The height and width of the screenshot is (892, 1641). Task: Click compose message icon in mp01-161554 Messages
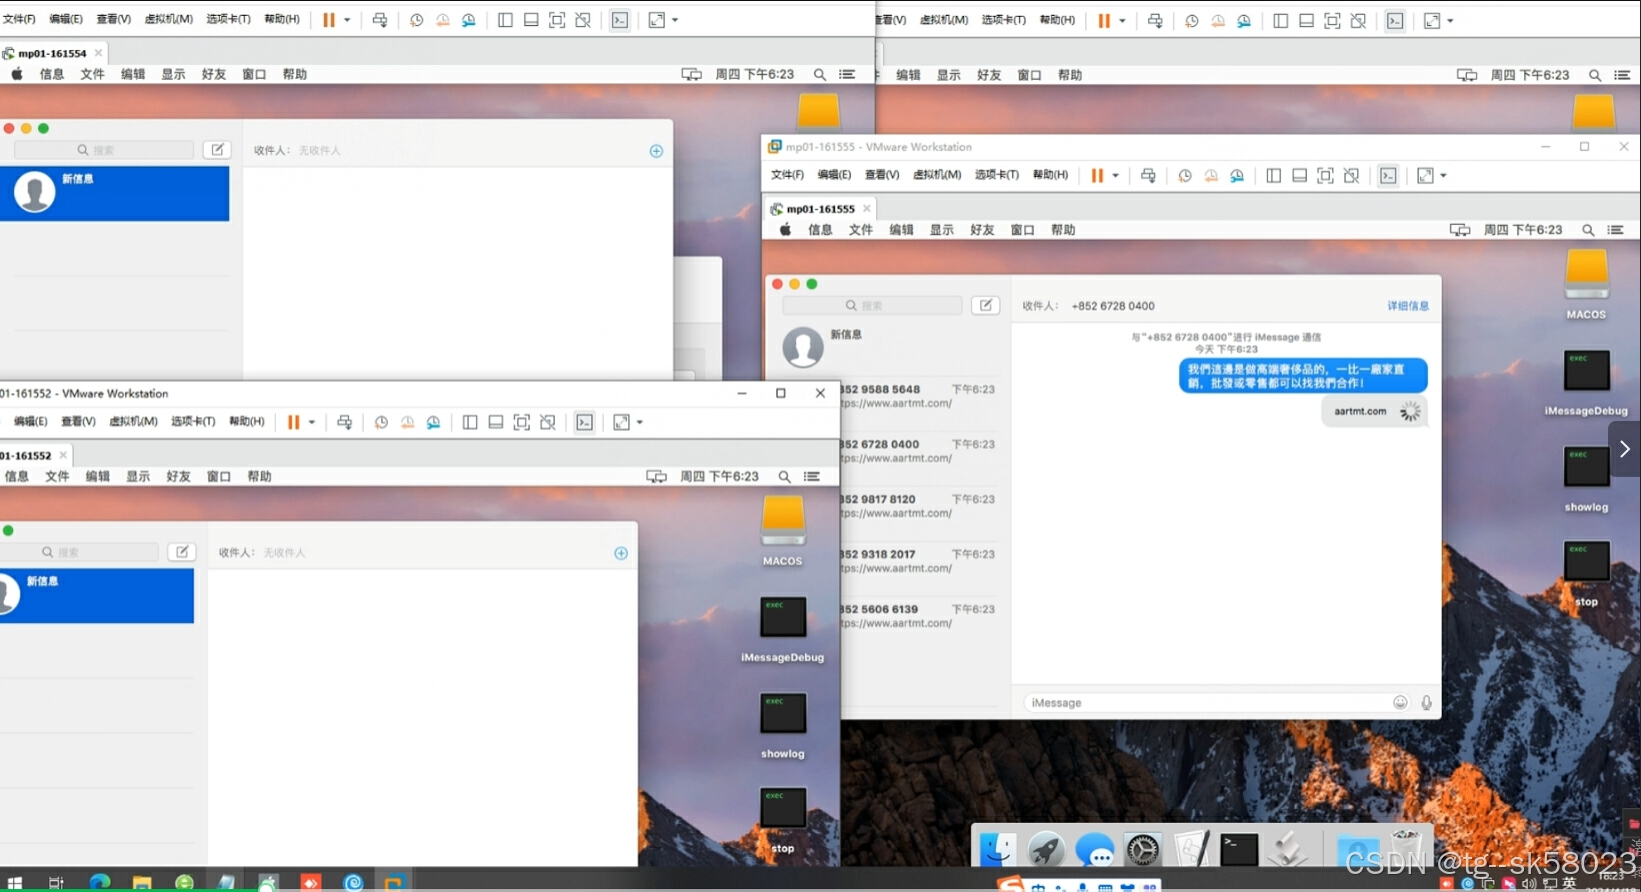click(217, 149)
